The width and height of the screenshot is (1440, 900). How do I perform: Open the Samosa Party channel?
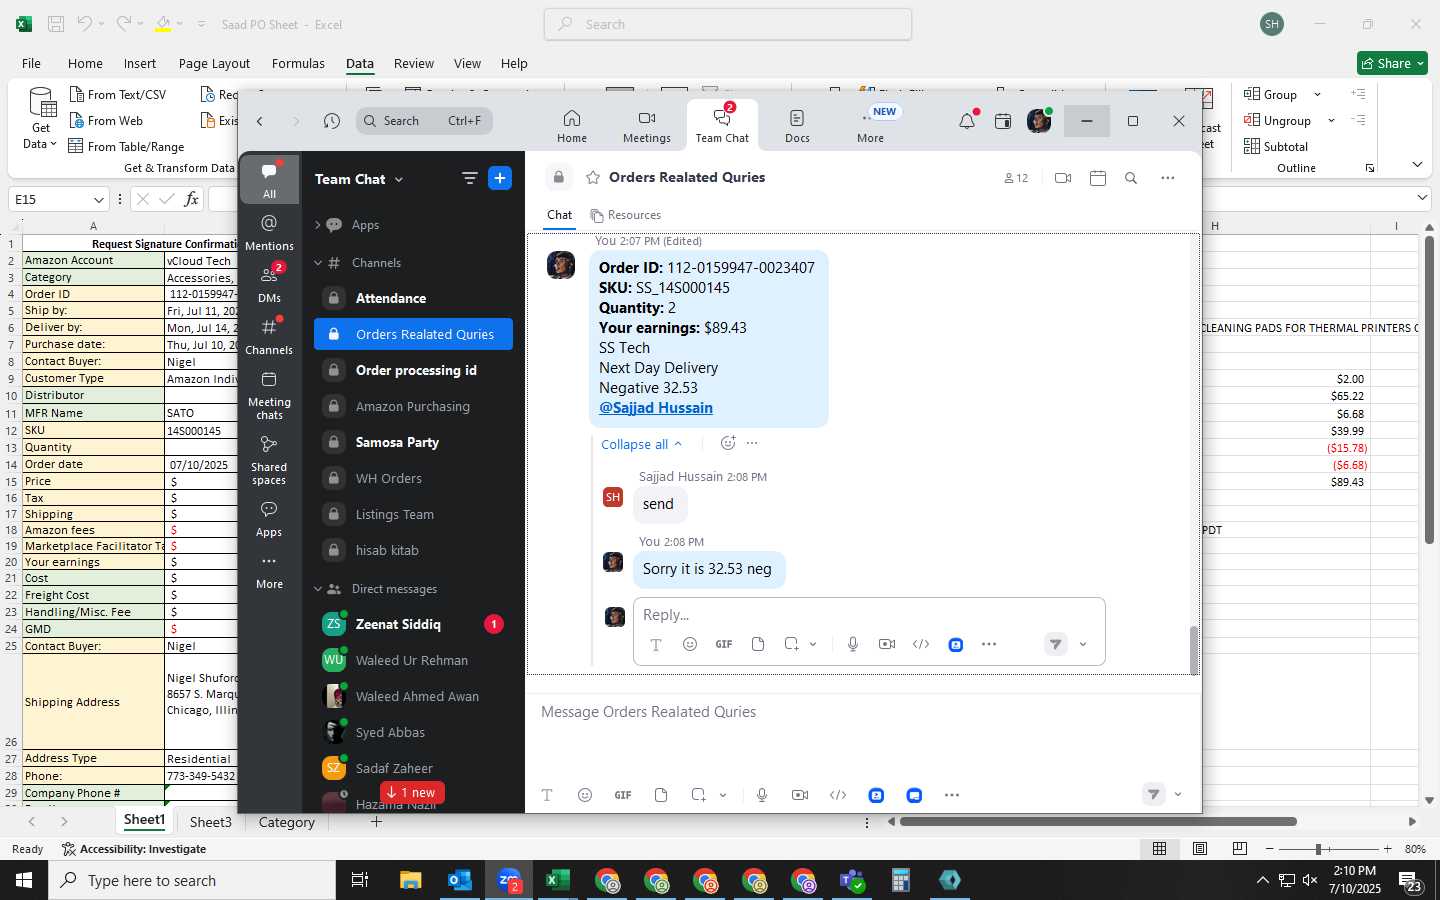(413, 442)
